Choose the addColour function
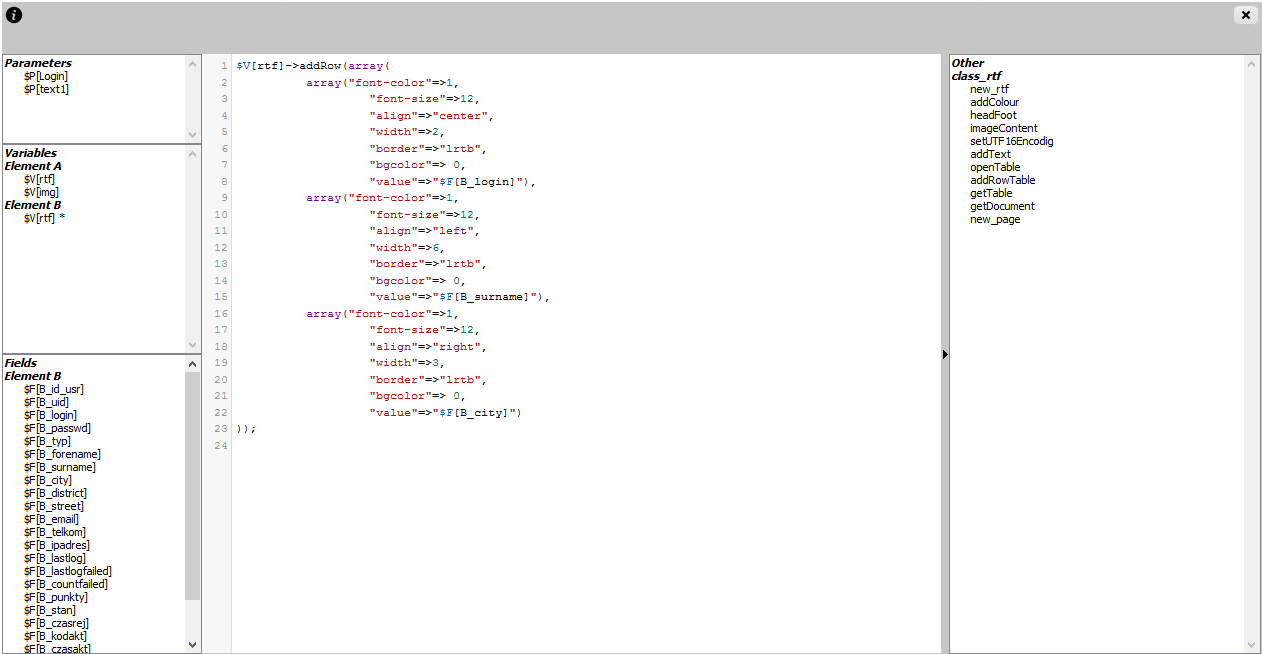Viewport: 1262px width, 654px height. pyautogui.click(x=994, y=102)
